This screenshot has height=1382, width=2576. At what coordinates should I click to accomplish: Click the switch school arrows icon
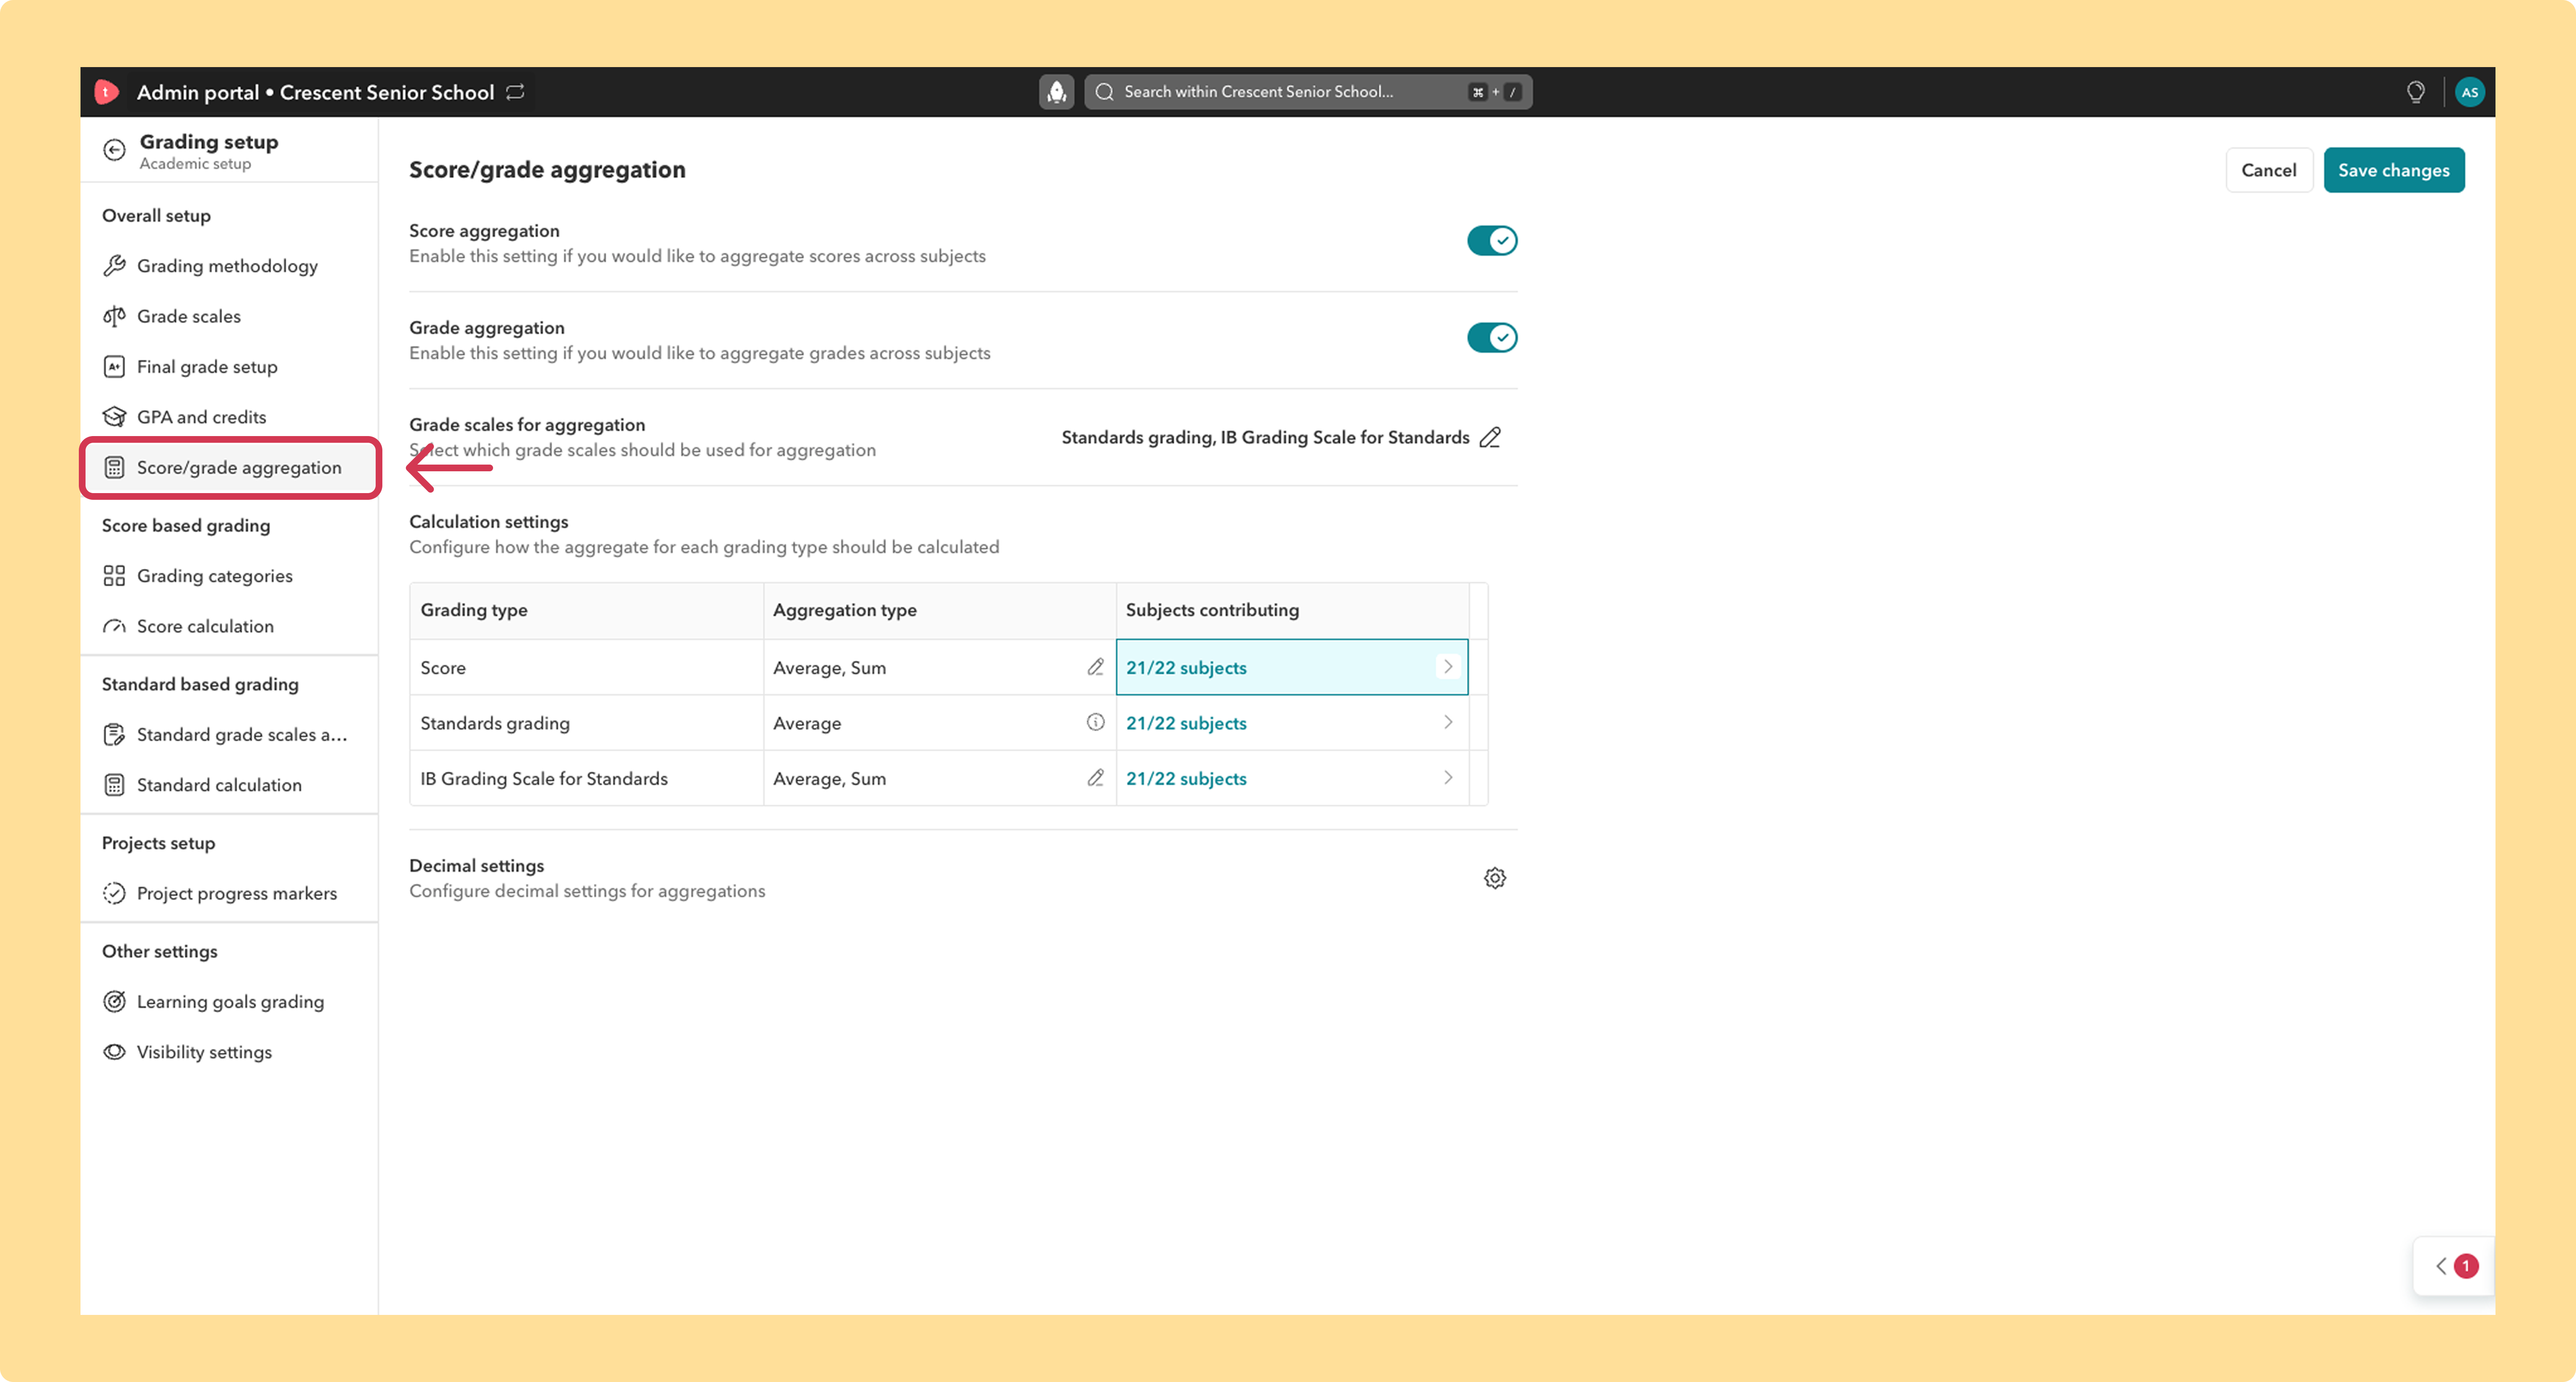click(515, 92)
